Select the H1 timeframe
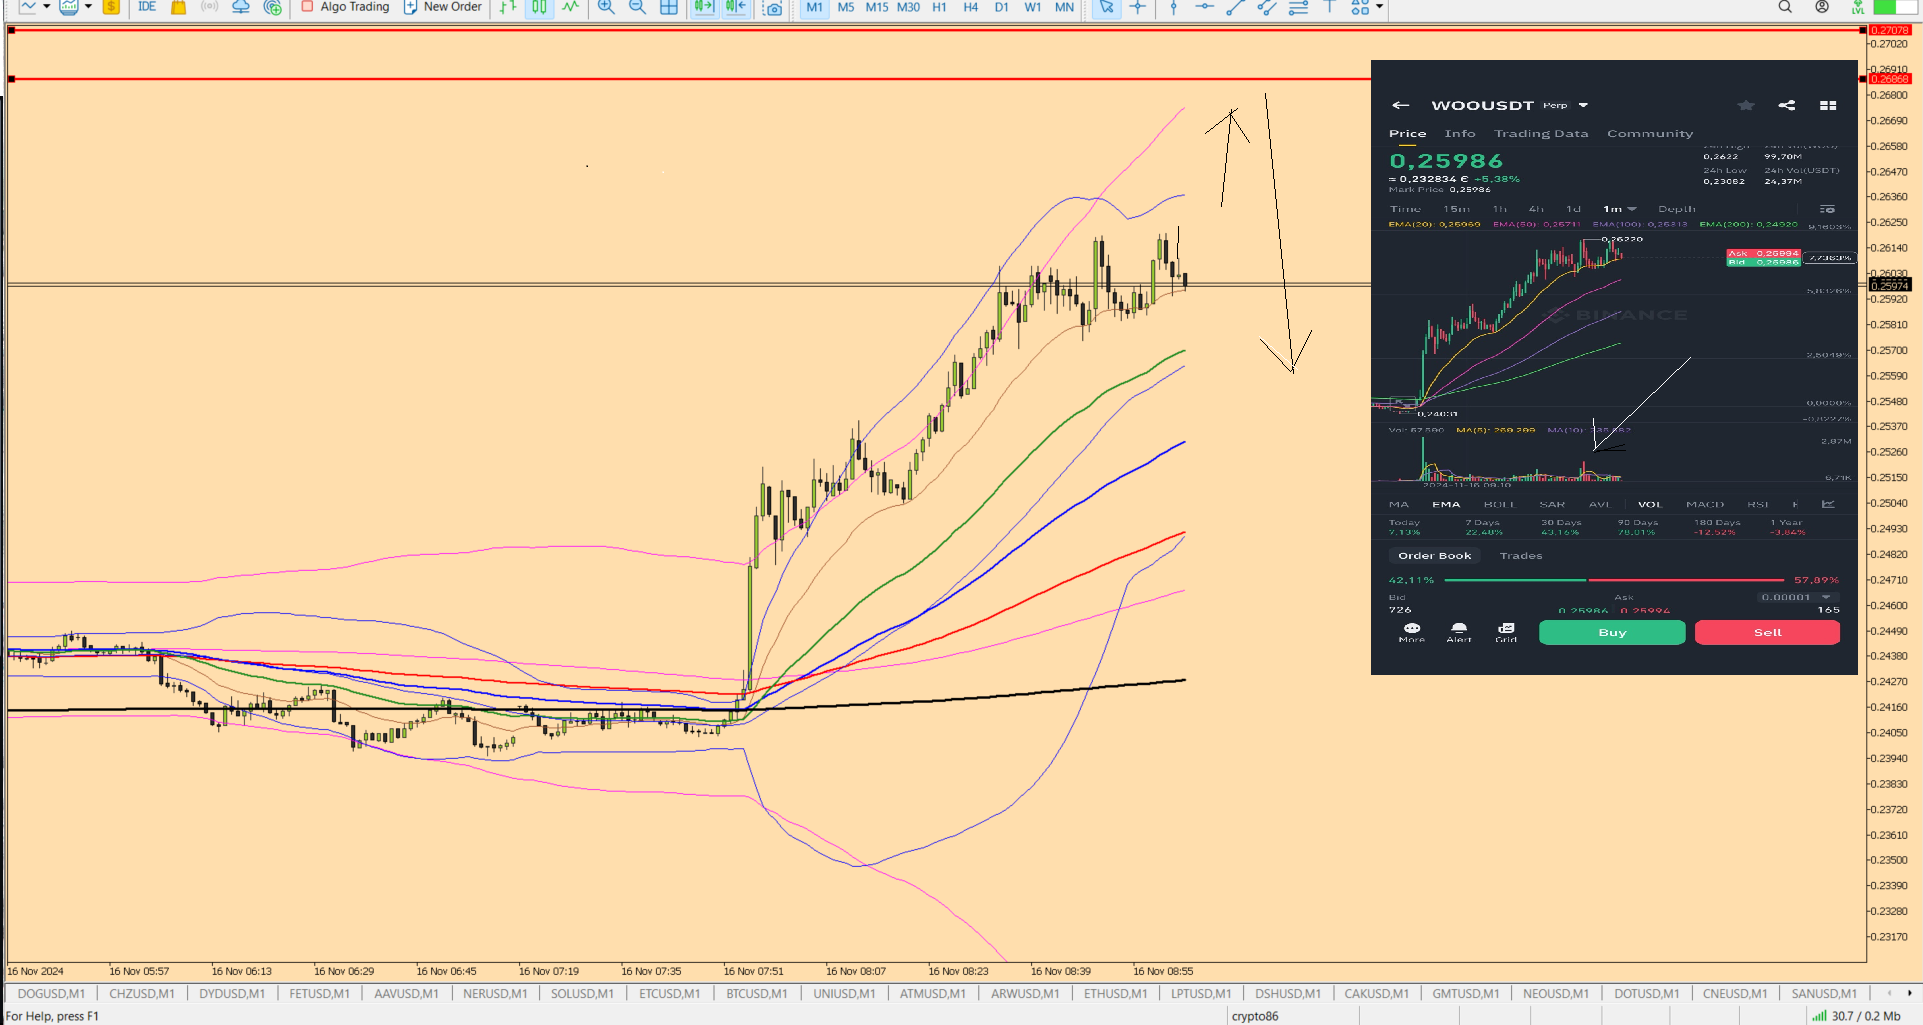This screenshot has height=1025, width=1923. pos(939,7)
